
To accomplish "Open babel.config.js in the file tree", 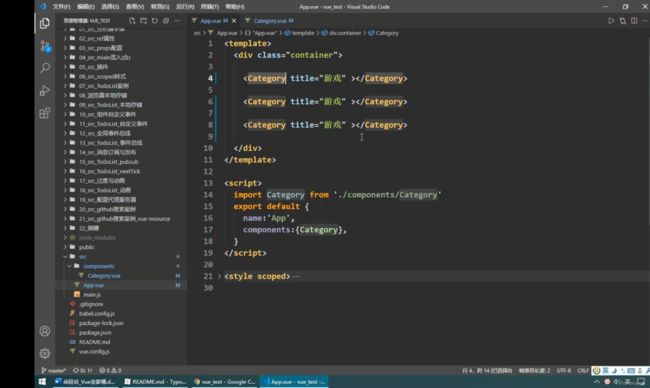I will (97, 314).
